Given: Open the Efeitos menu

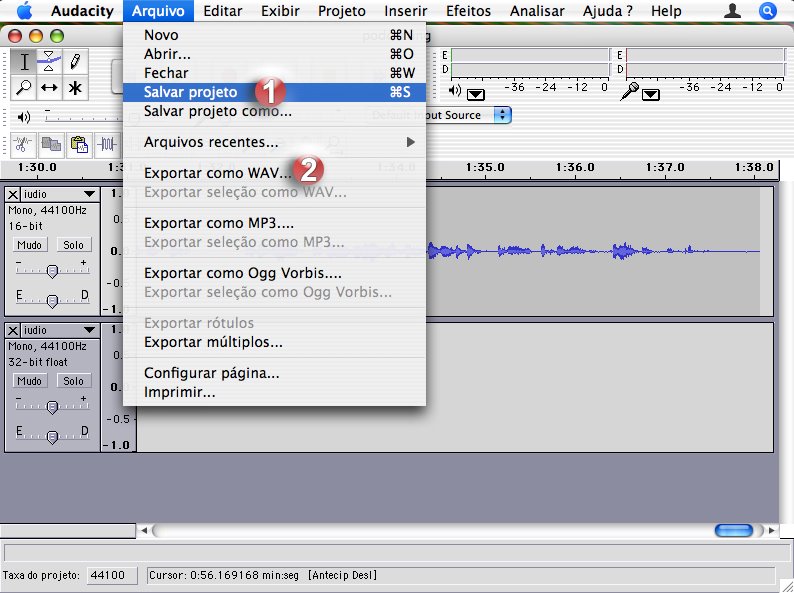Looking at the screenshot, I should 468,11.
